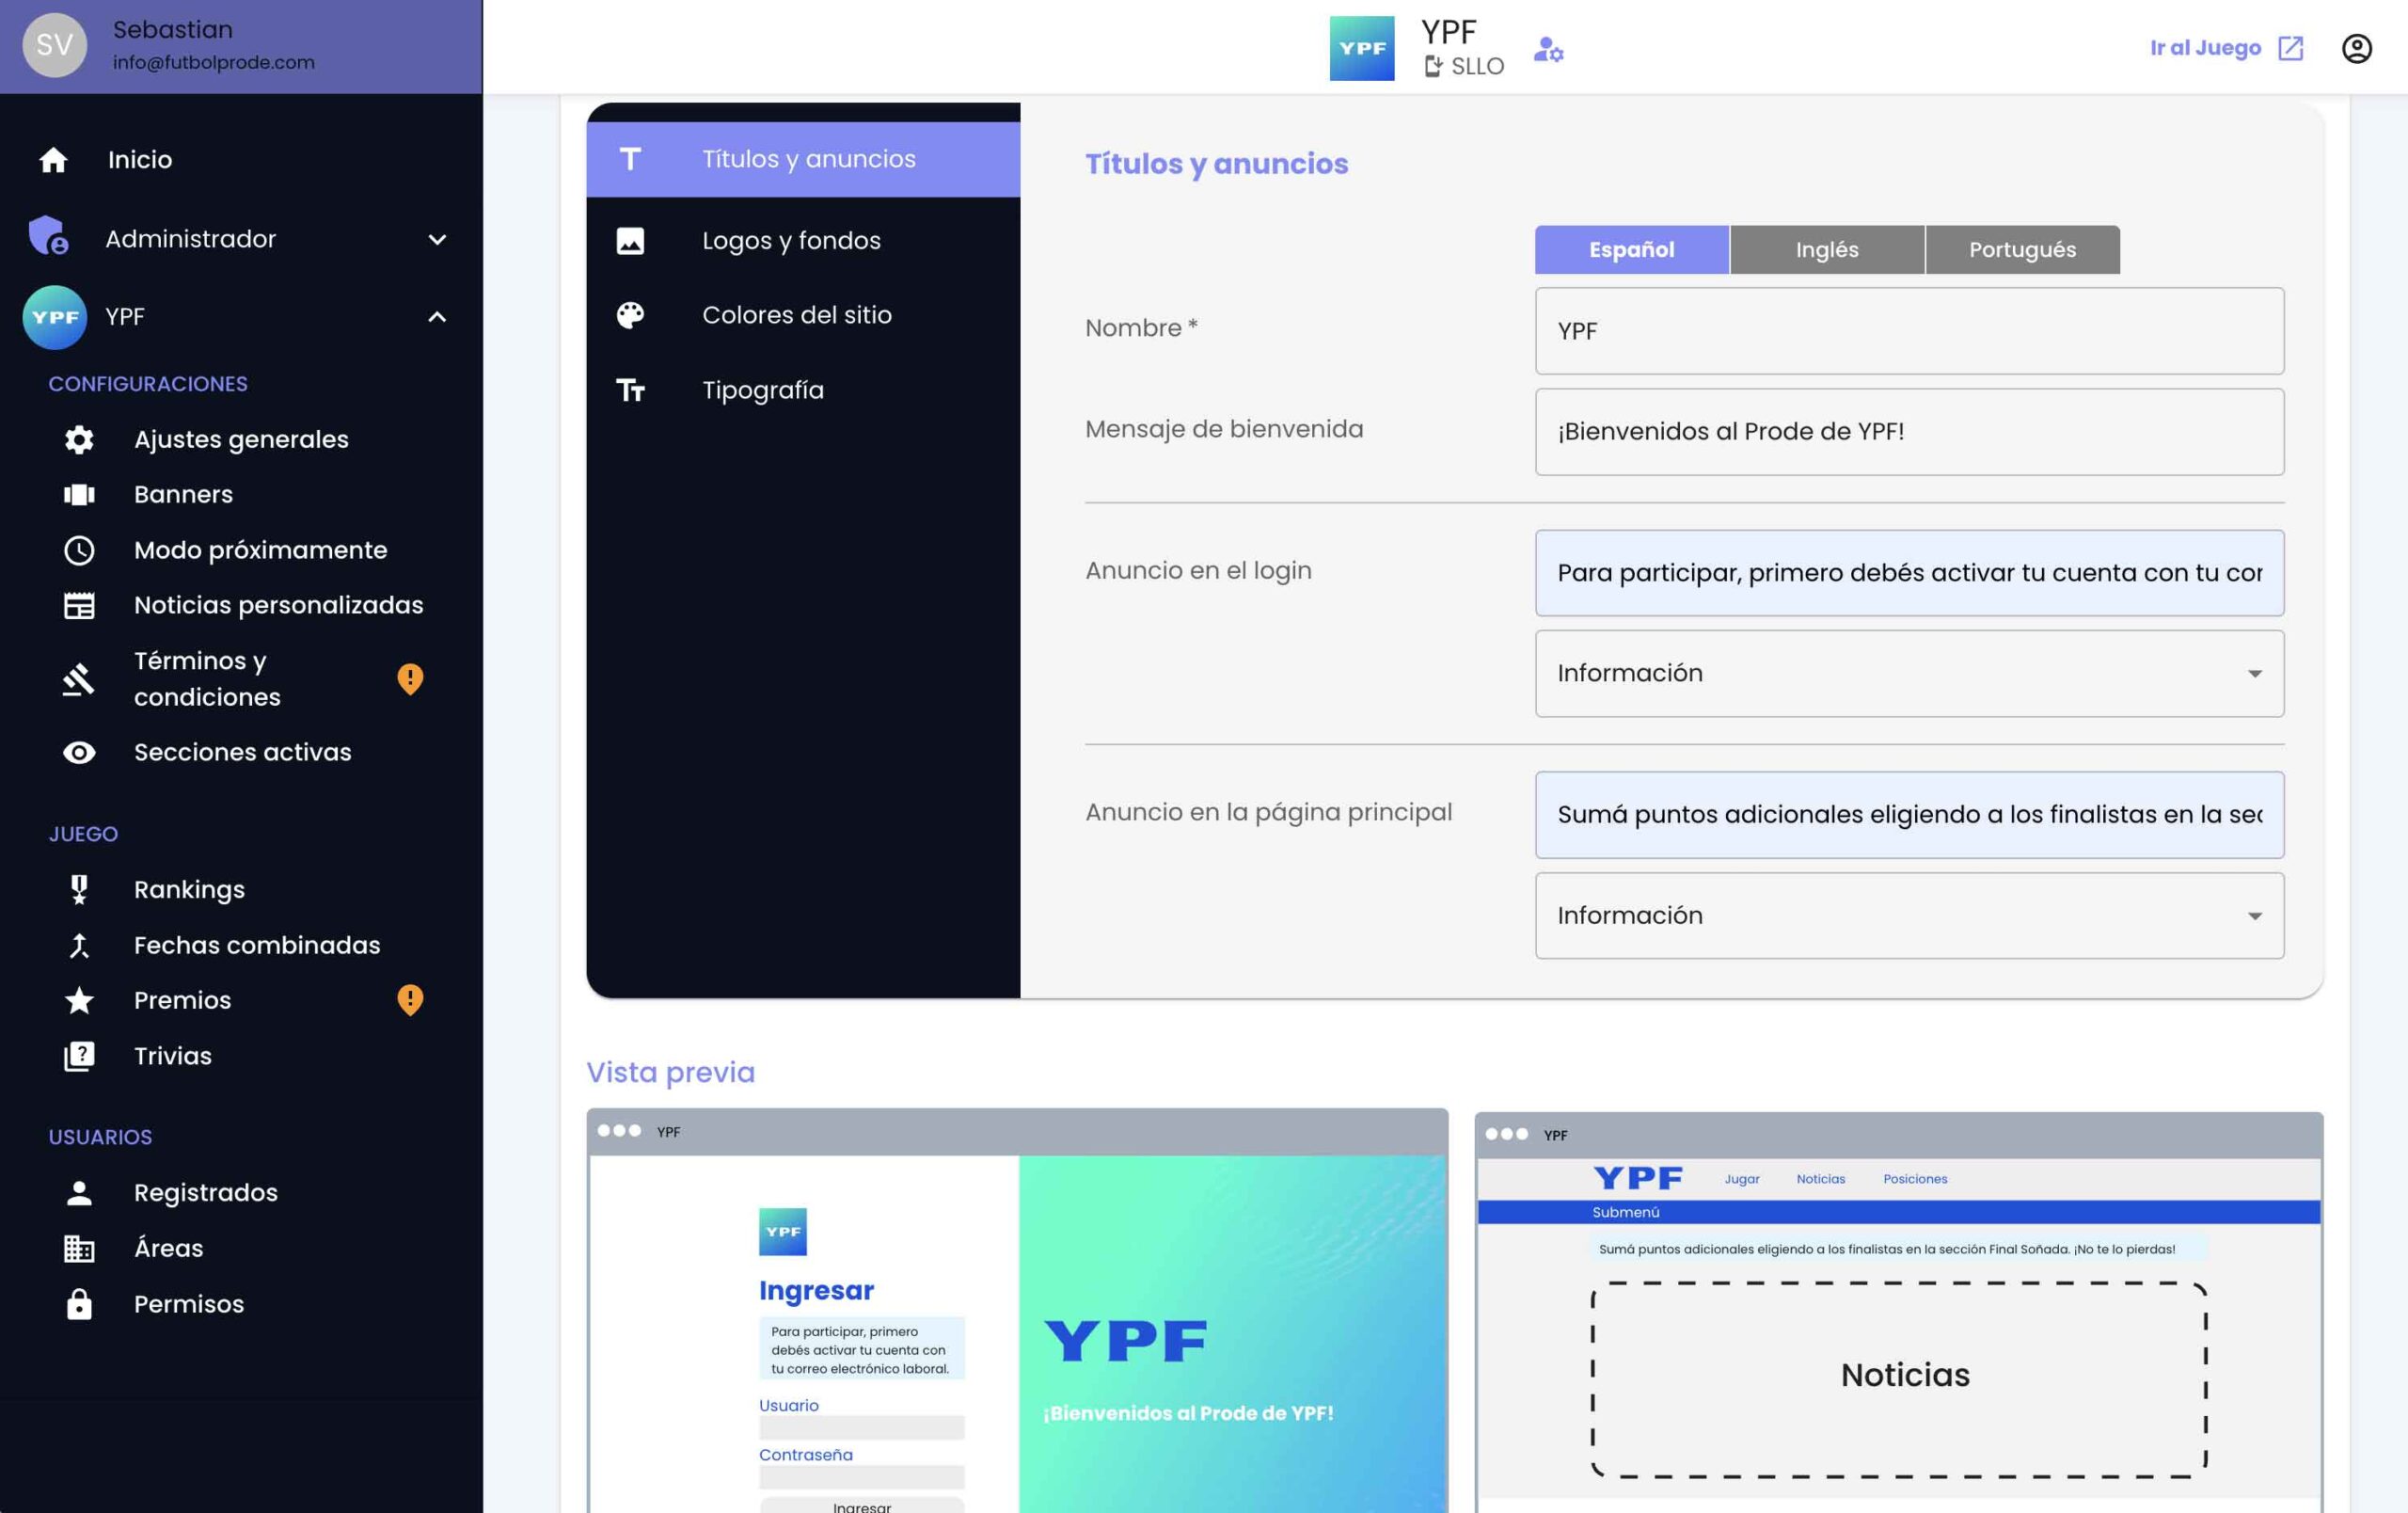Collapse the YPF sidebar section
This screenshot has width=2408, height=1513.
click(x=437, y=317)
